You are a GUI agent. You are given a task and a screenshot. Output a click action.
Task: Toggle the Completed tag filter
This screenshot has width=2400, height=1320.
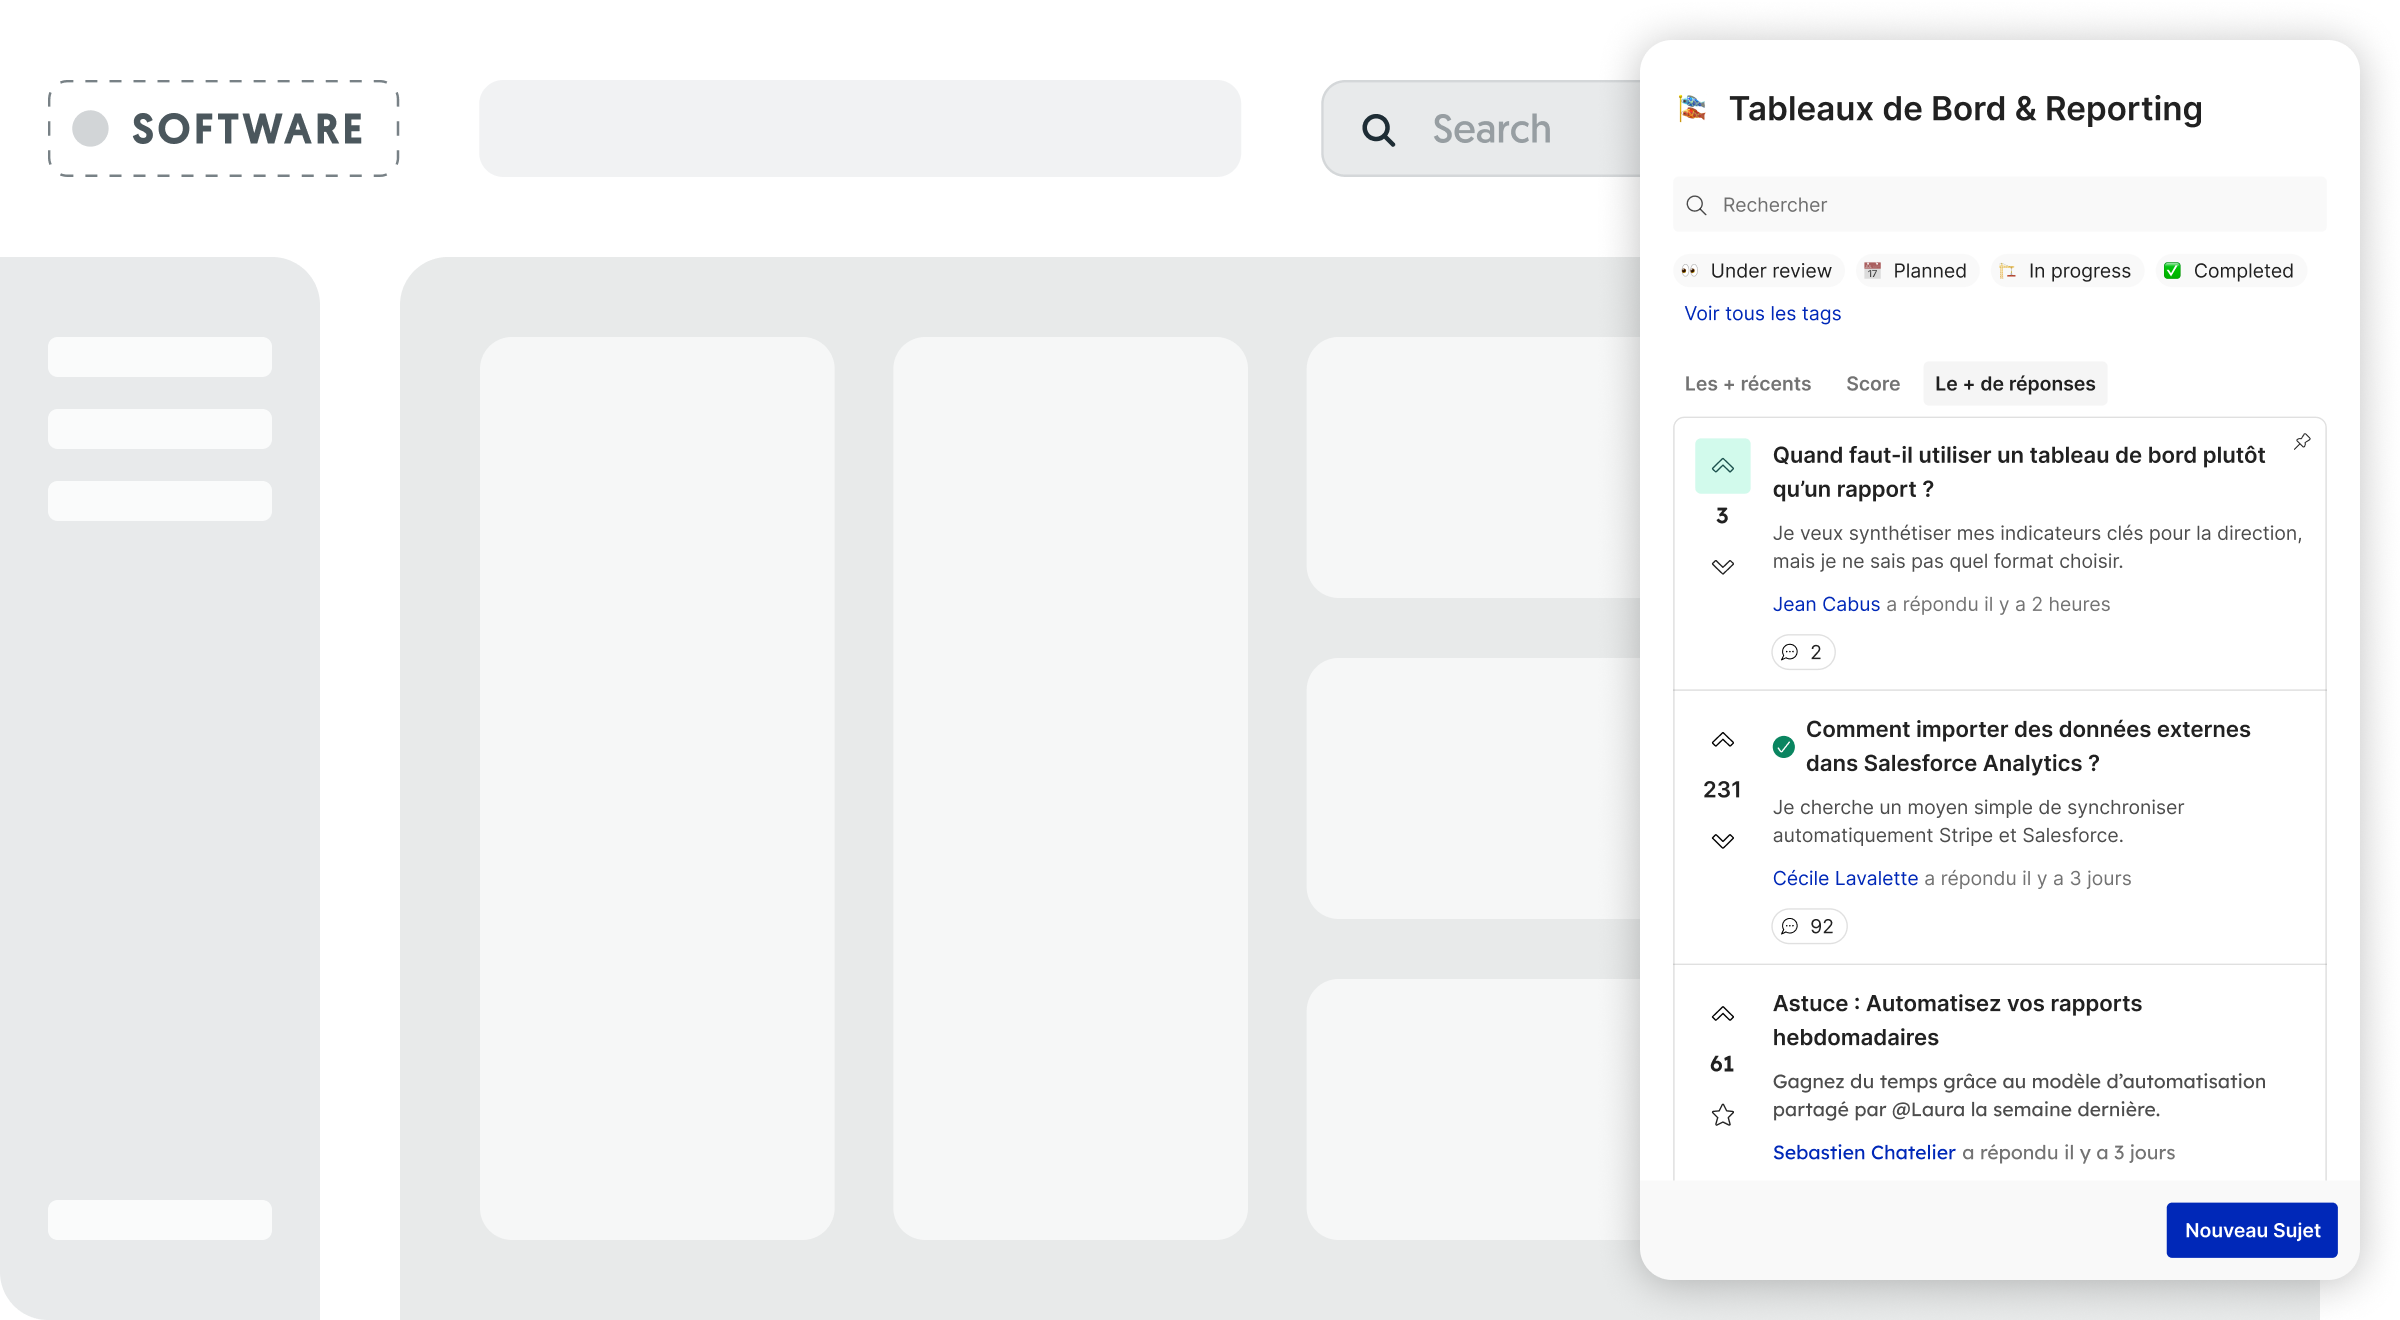[x=2230, y=271]
